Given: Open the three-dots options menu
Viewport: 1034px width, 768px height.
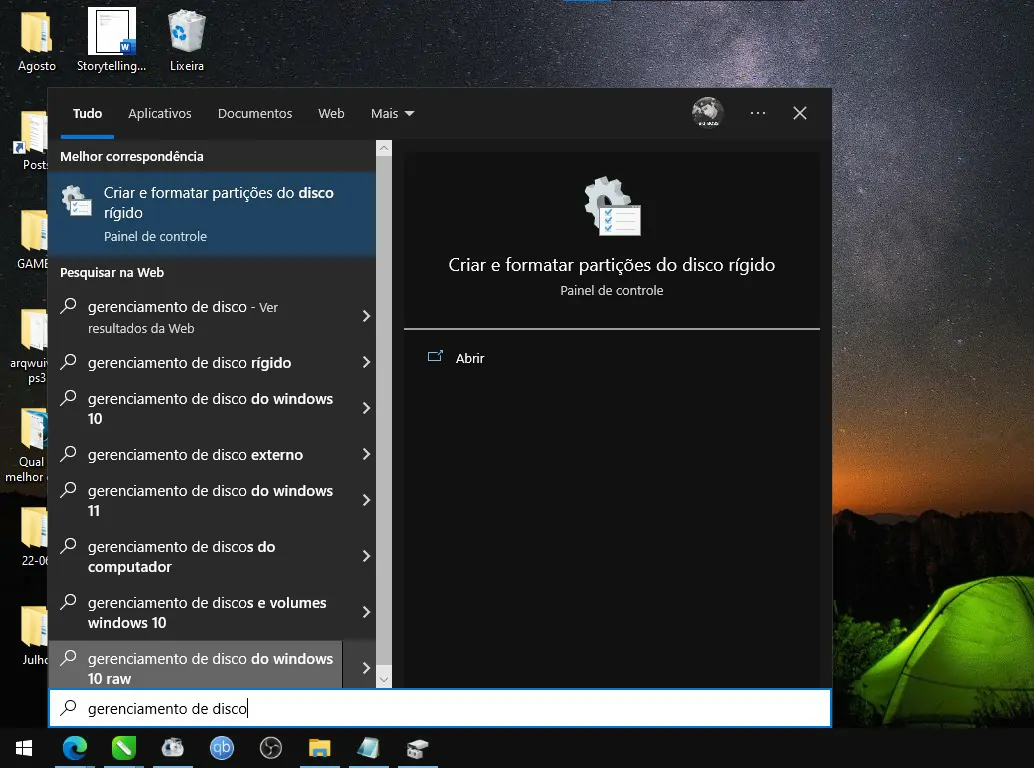Looking at the screenshot, I should [x=758, y=113].
